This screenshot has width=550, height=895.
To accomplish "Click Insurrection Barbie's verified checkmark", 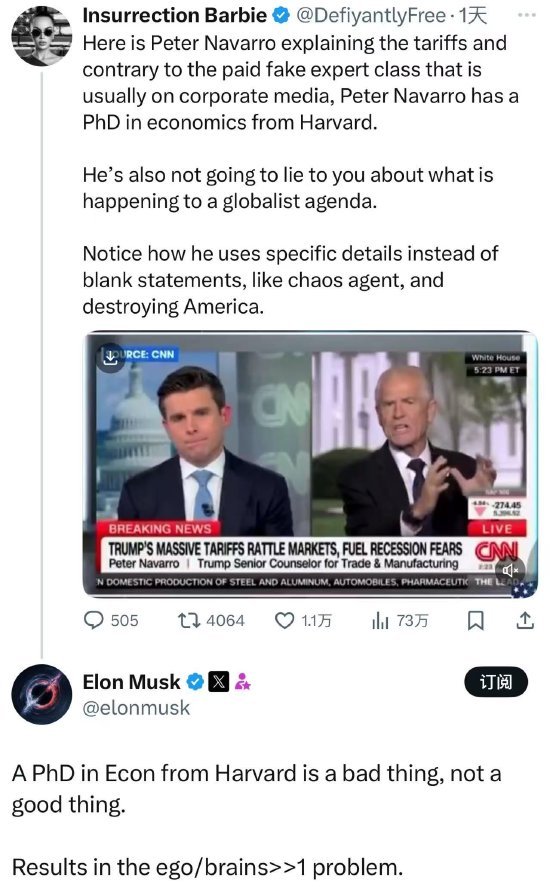I will 280,15.
